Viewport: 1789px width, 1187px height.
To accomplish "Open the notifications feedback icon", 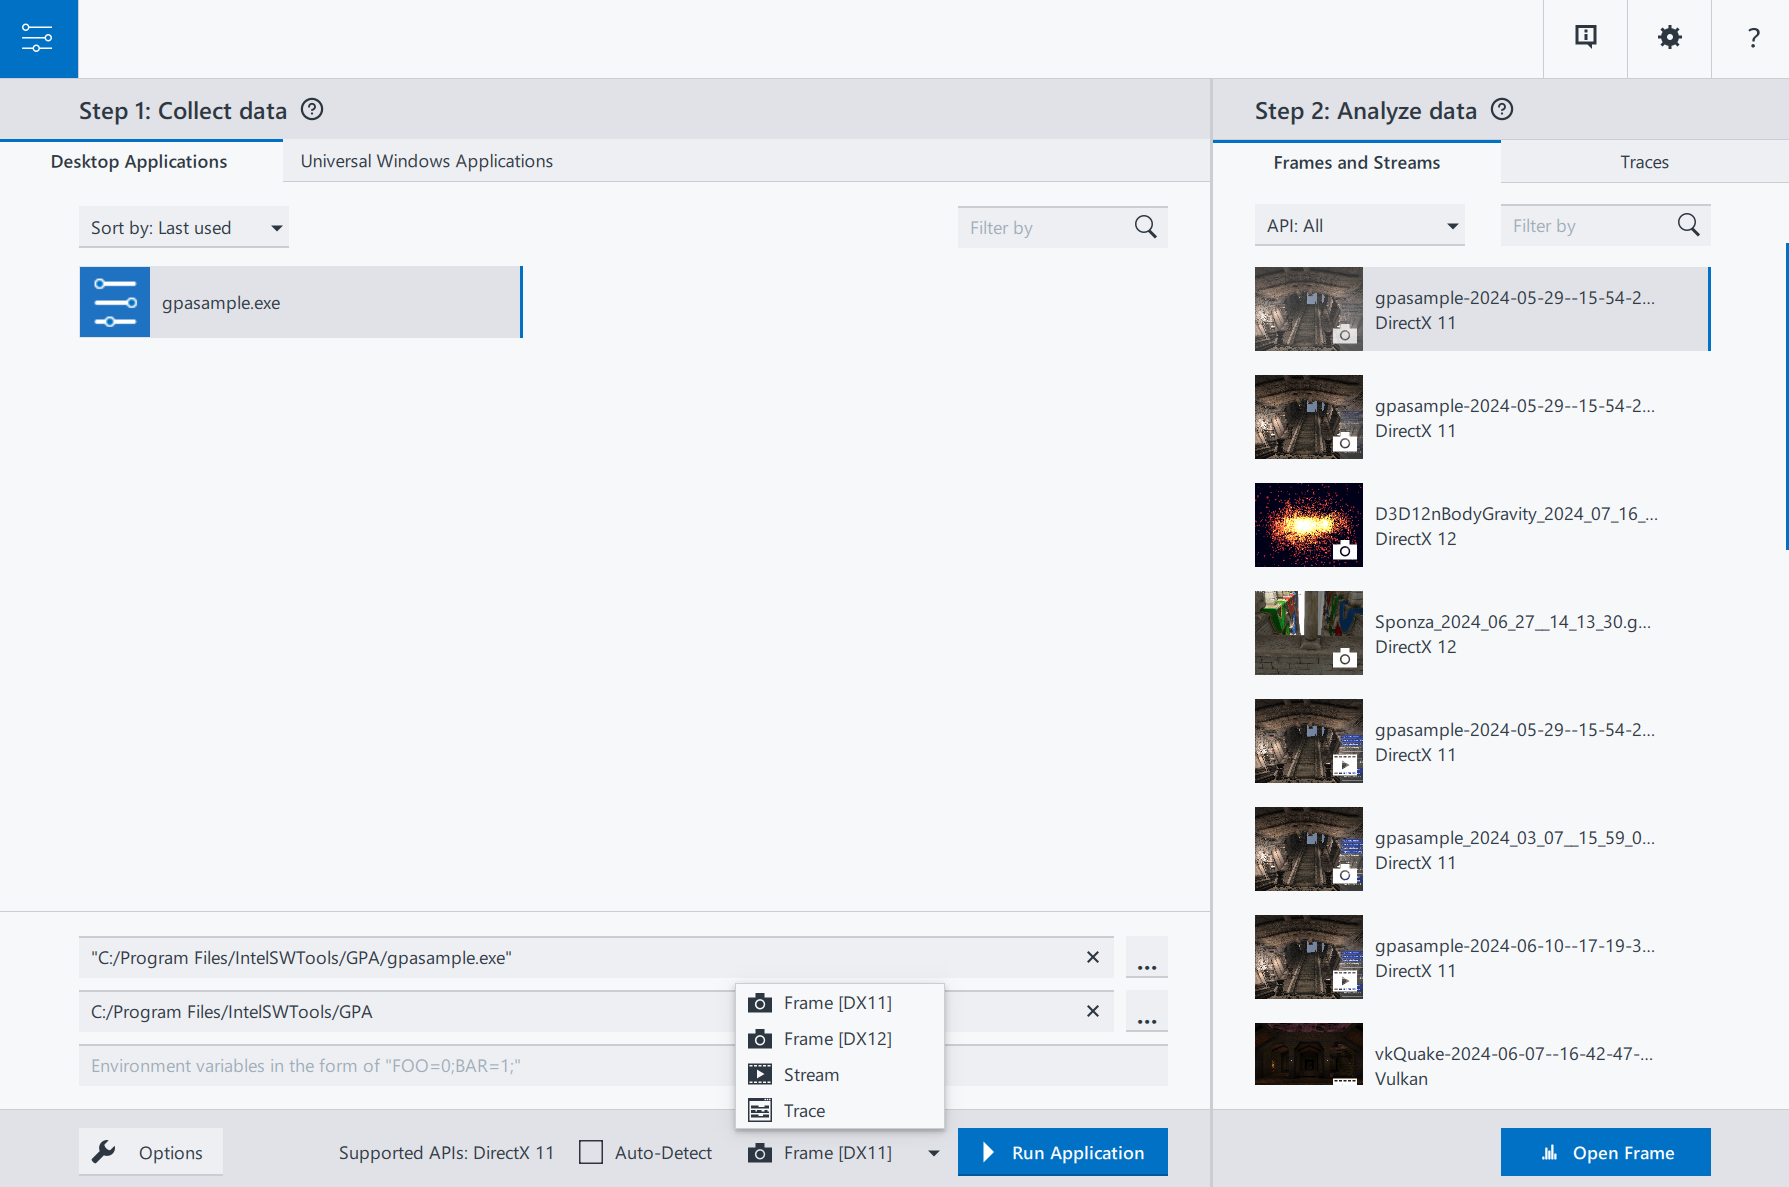I will click(x=1586, y=38).
